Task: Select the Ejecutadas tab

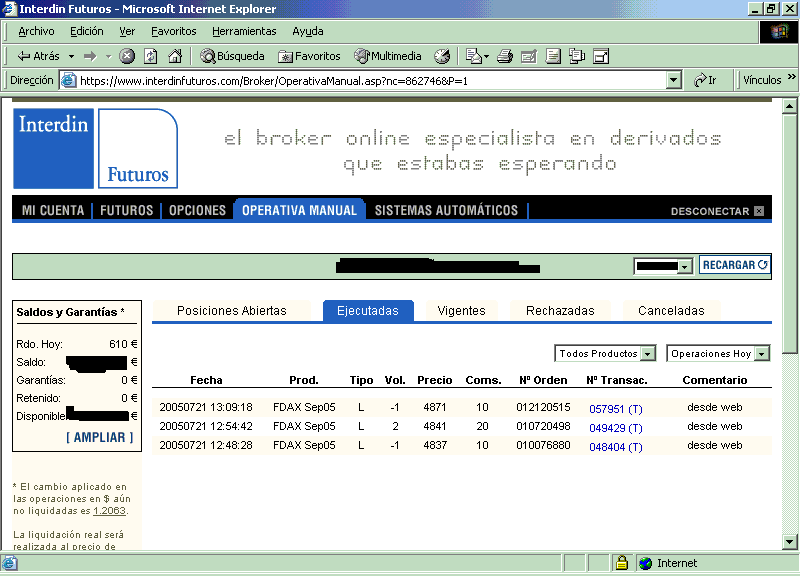Action: tap(368, 311)
